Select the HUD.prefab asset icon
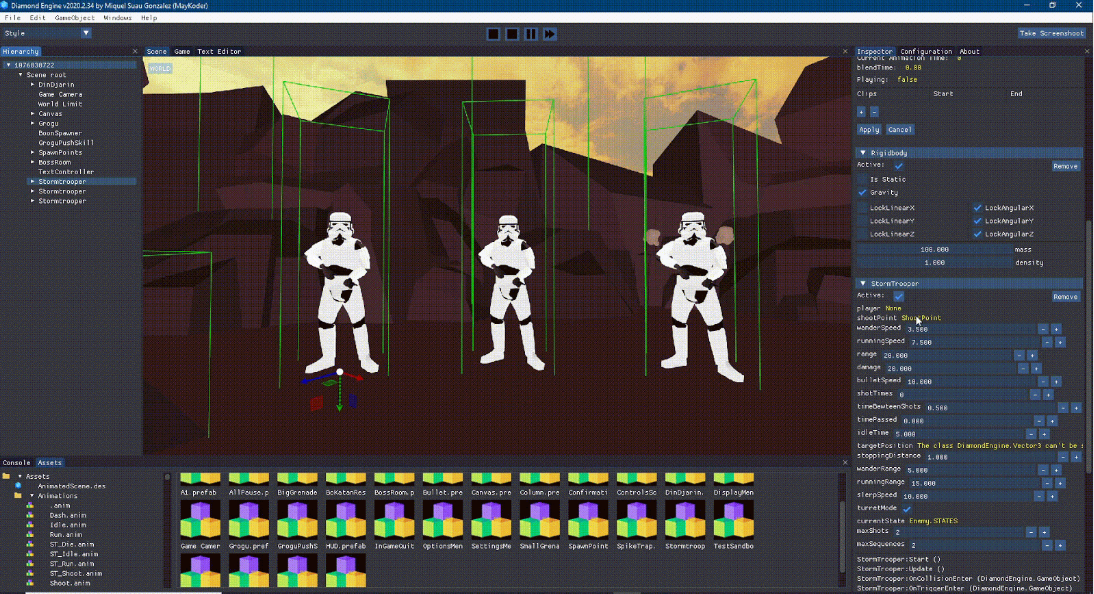The image size is (1094, 594). click(346, 520)
